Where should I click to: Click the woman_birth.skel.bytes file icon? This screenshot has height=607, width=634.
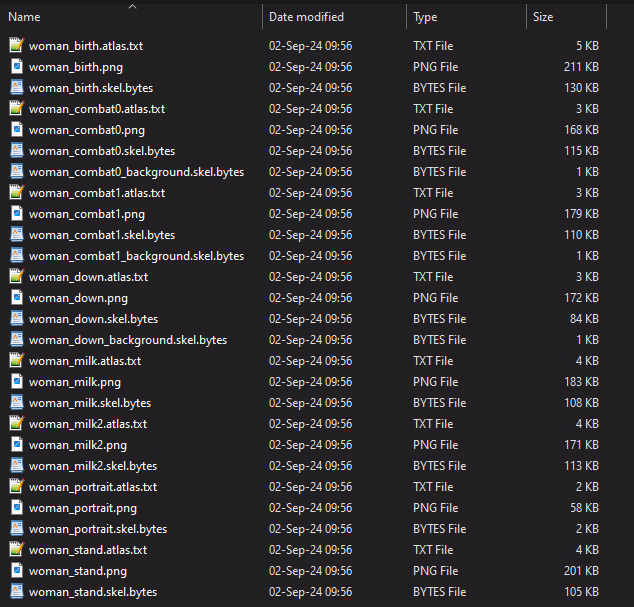click(16, 88)
